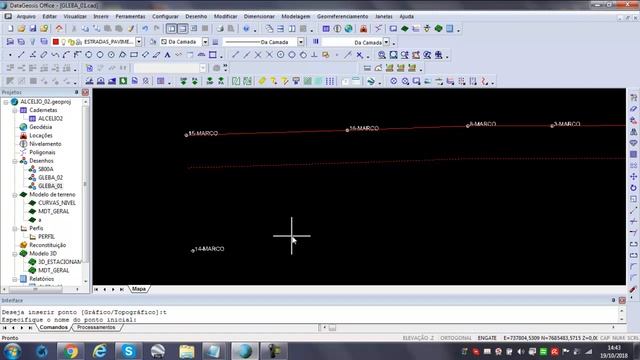Click the blue X delete icon
The height and width of the screenshot is (360, 640).
tap(359, 55)
